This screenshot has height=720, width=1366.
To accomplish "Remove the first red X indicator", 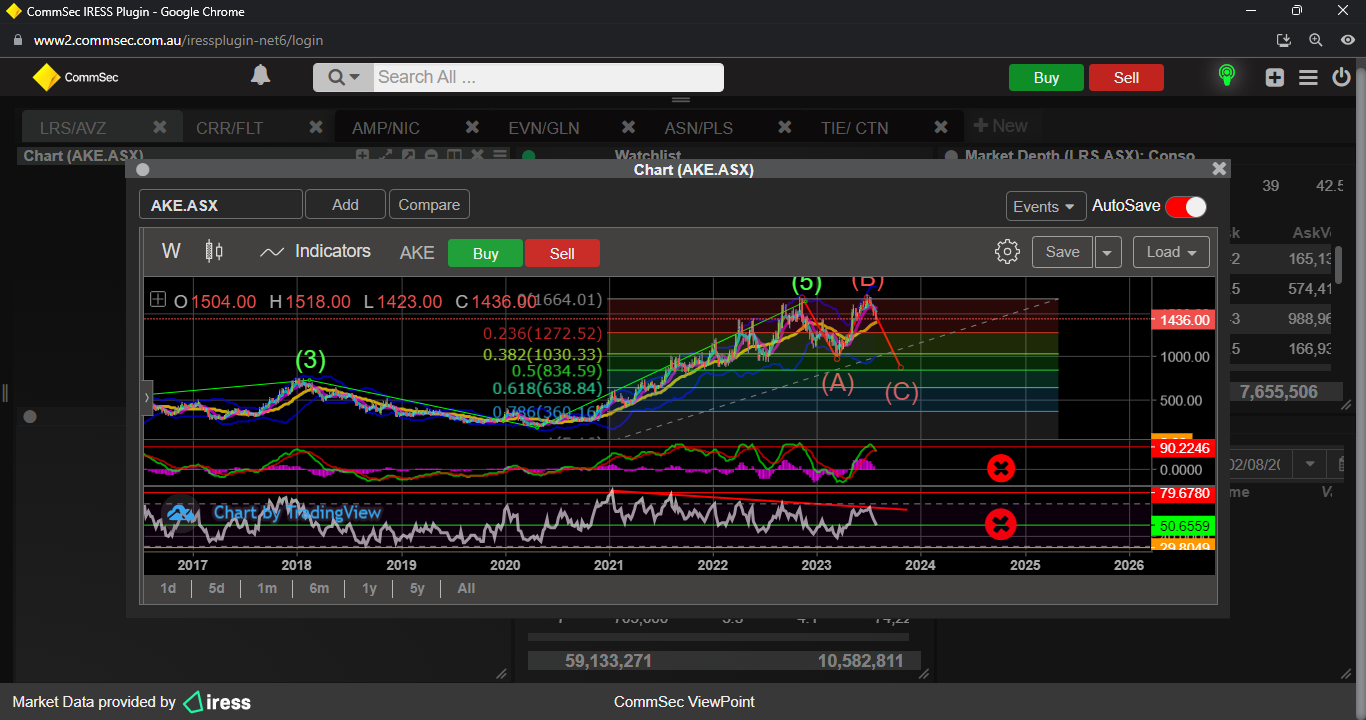I will click(x=1001, y=468).
